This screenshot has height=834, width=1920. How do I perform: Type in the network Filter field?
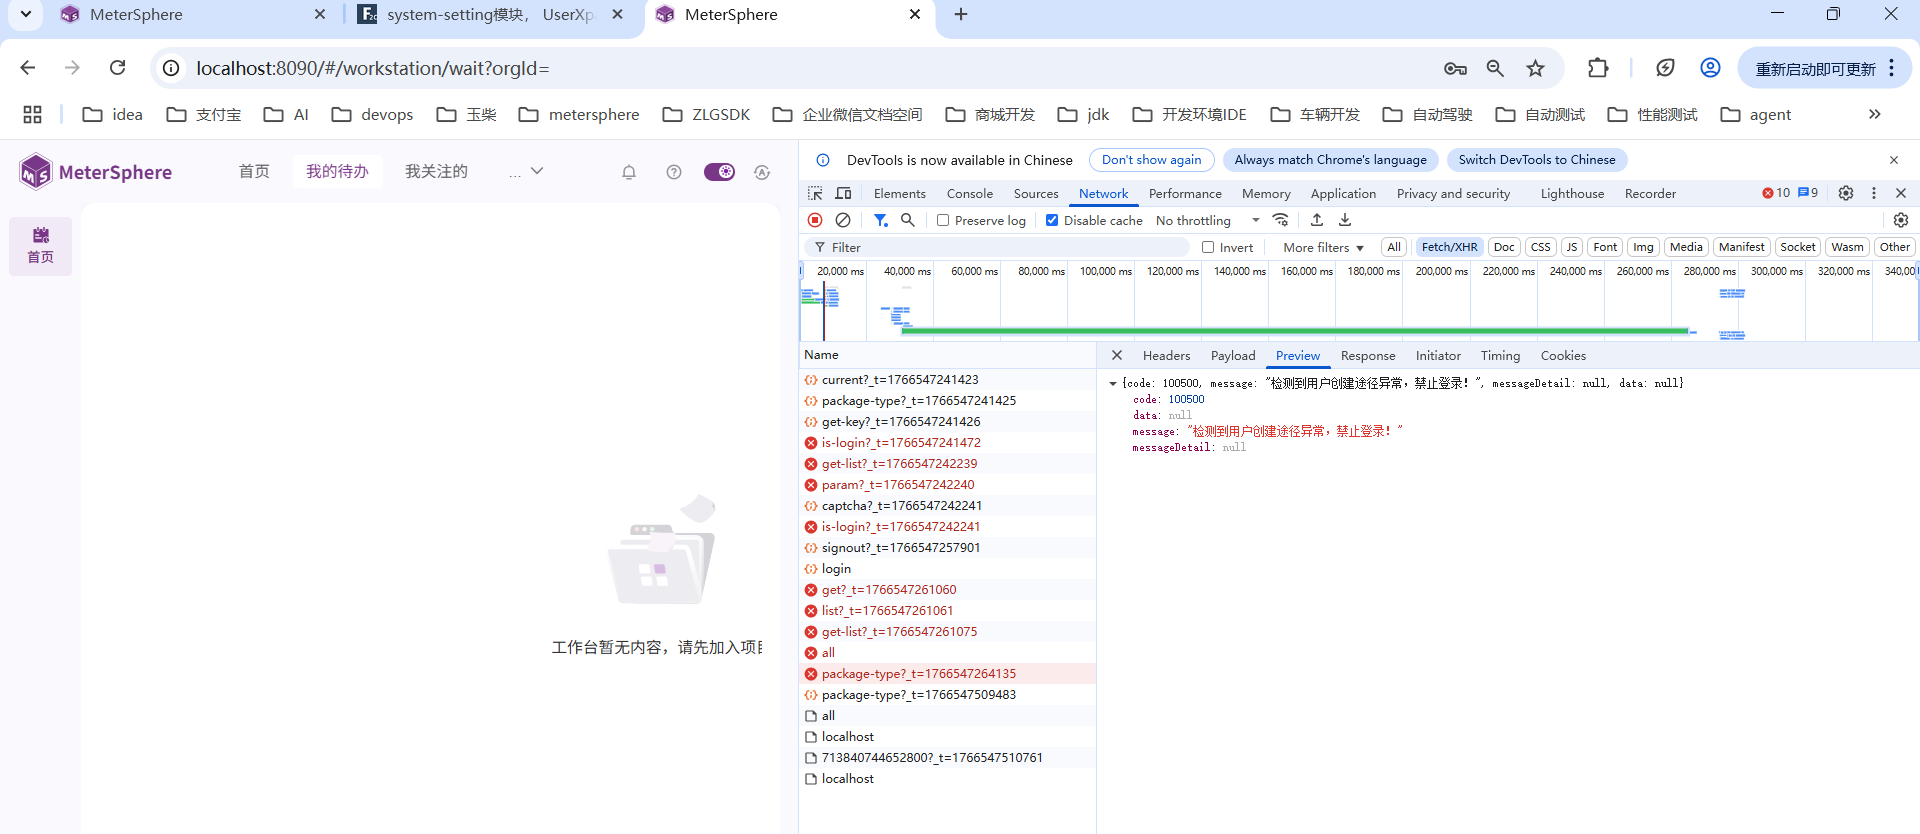point(1000,247)
